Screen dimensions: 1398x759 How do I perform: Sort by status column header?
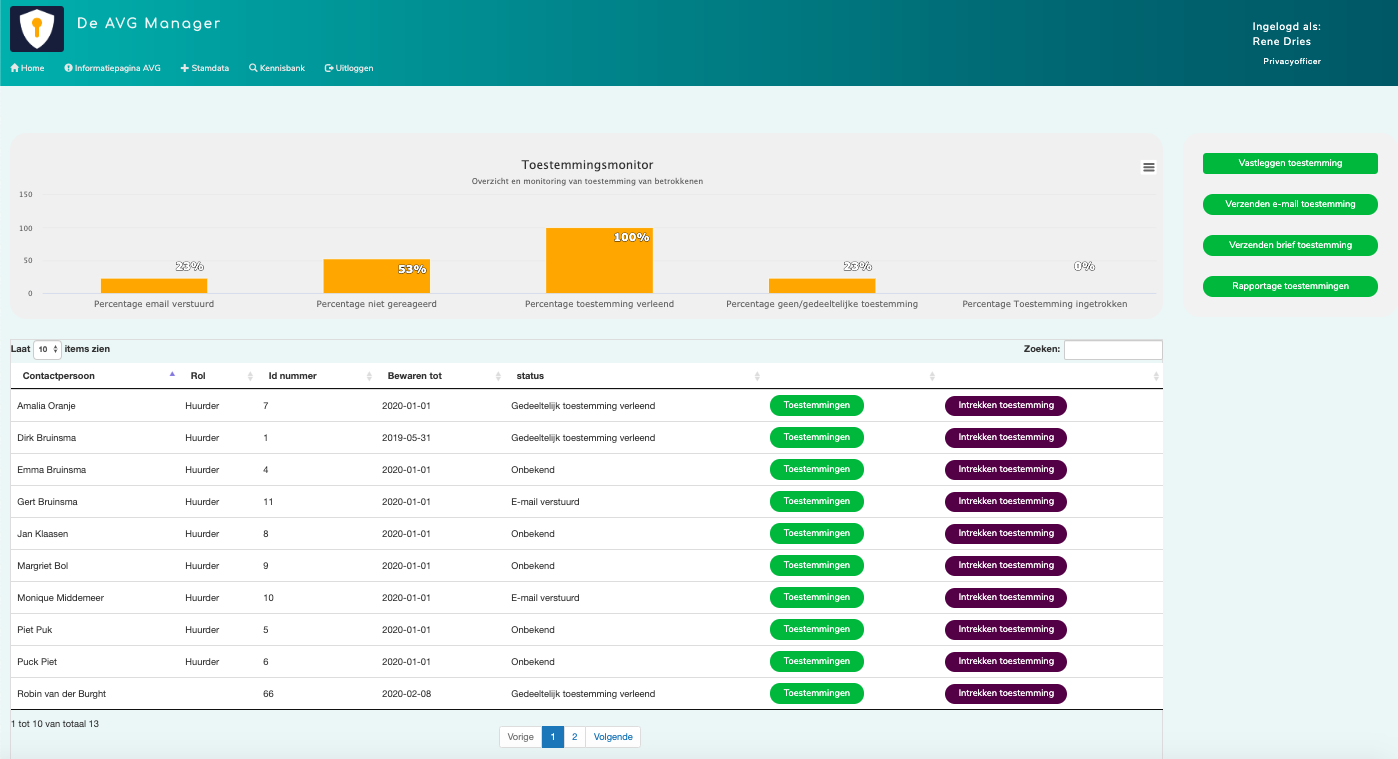click(634, 376)
